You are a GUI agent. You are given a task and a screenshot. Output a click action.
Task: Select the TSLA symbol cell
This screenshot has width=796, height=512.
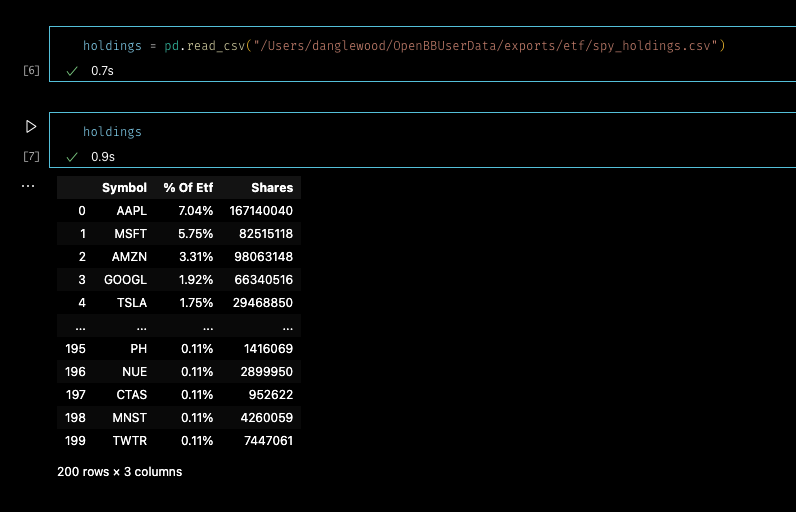point(132,303)
